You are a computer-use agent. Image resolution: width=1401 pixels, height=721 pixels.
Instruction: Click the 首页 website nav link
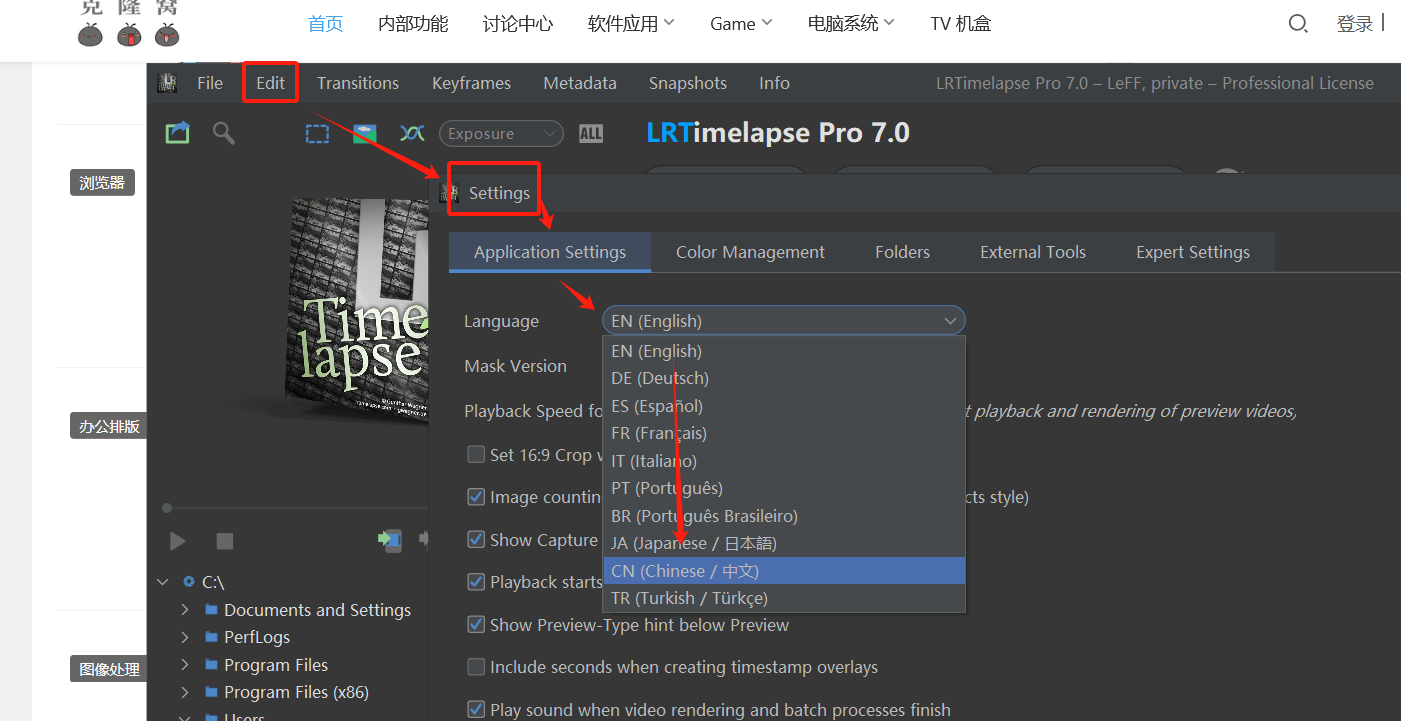(325, 23)
